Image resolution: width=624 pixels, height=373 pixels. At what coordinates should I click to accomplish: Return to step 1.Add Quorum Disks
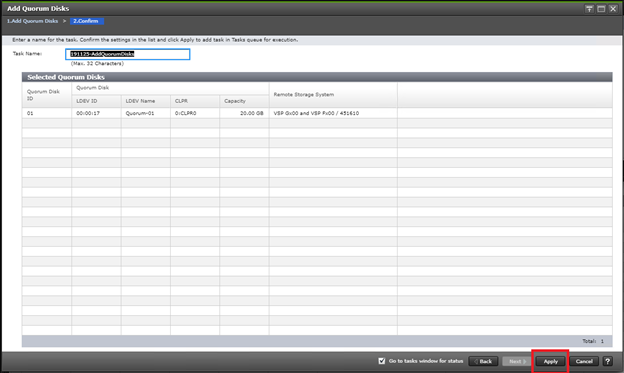(32, 21)
